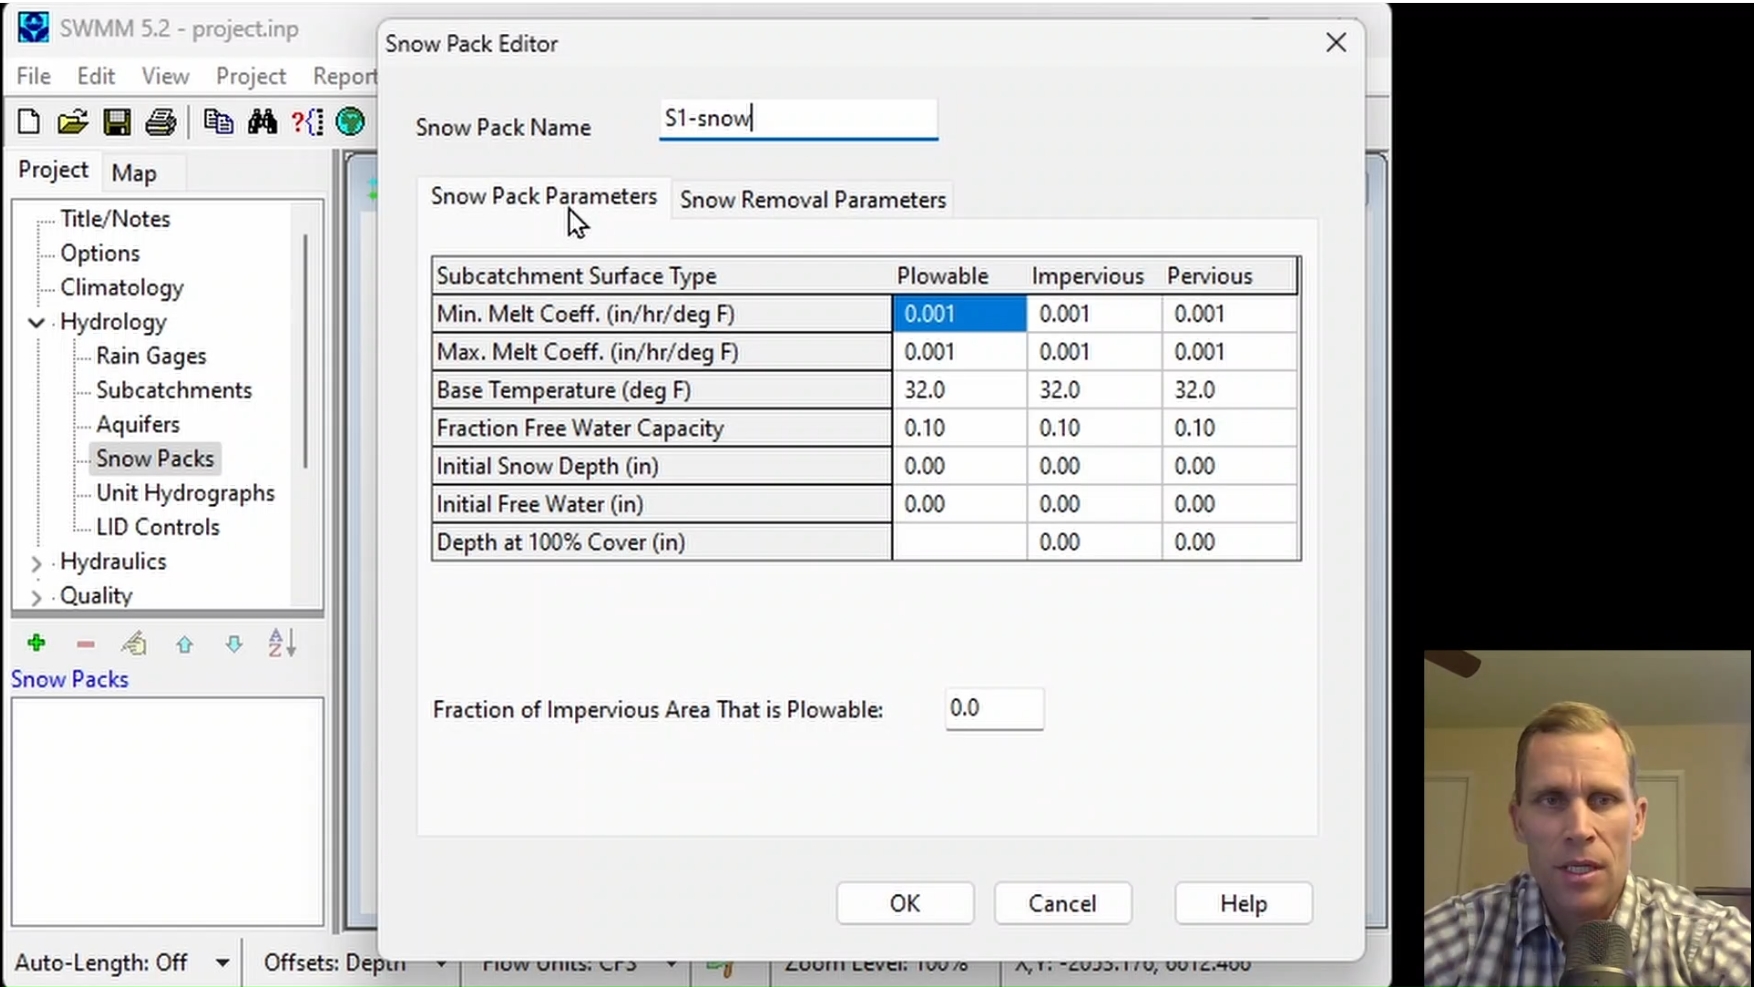Open the Project menu

[x=250, y=76]
